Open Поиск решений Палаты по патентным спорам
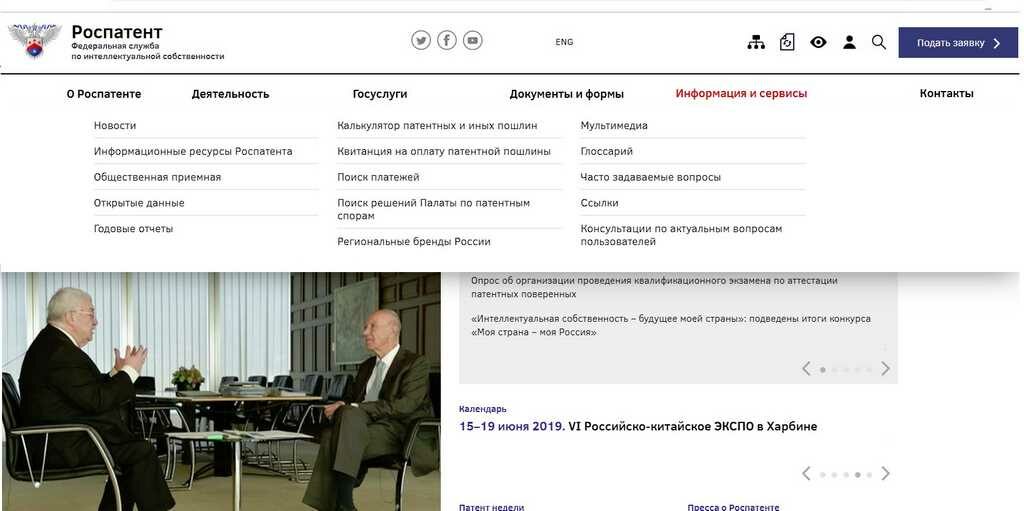1024x511 pixels. click(x=434, y=209)
